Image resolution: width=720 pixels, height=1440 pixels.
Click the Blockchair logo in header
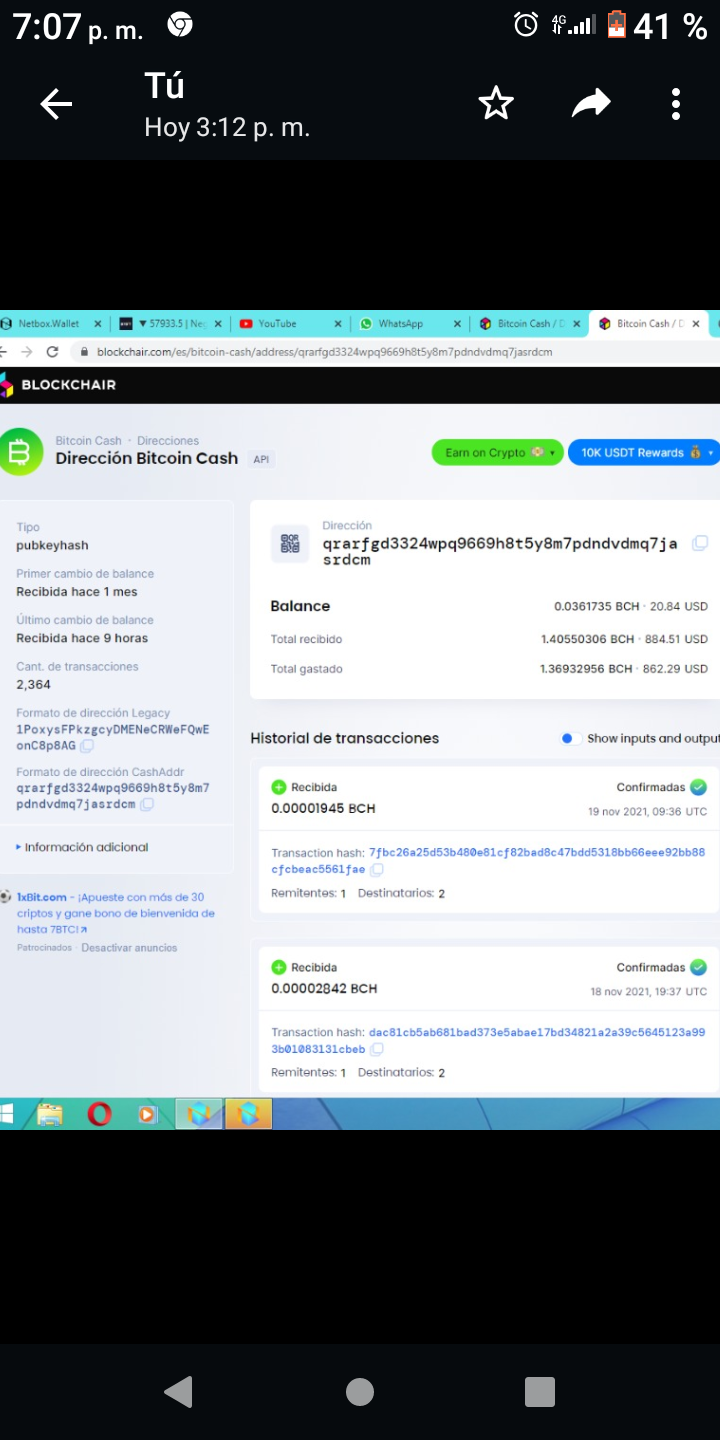coord(58,385)
